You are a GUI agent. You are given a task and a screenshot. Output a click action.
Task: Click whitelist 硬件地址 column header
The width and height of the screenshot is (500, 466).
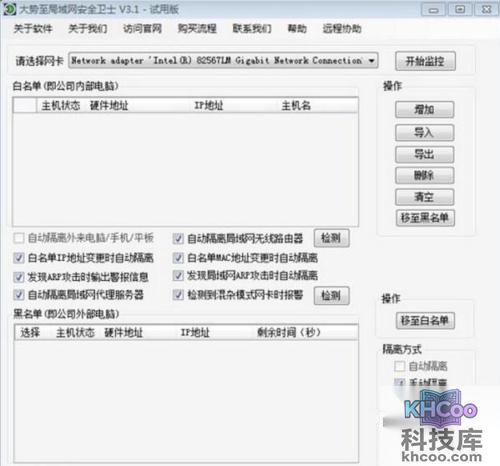(109, 106)
